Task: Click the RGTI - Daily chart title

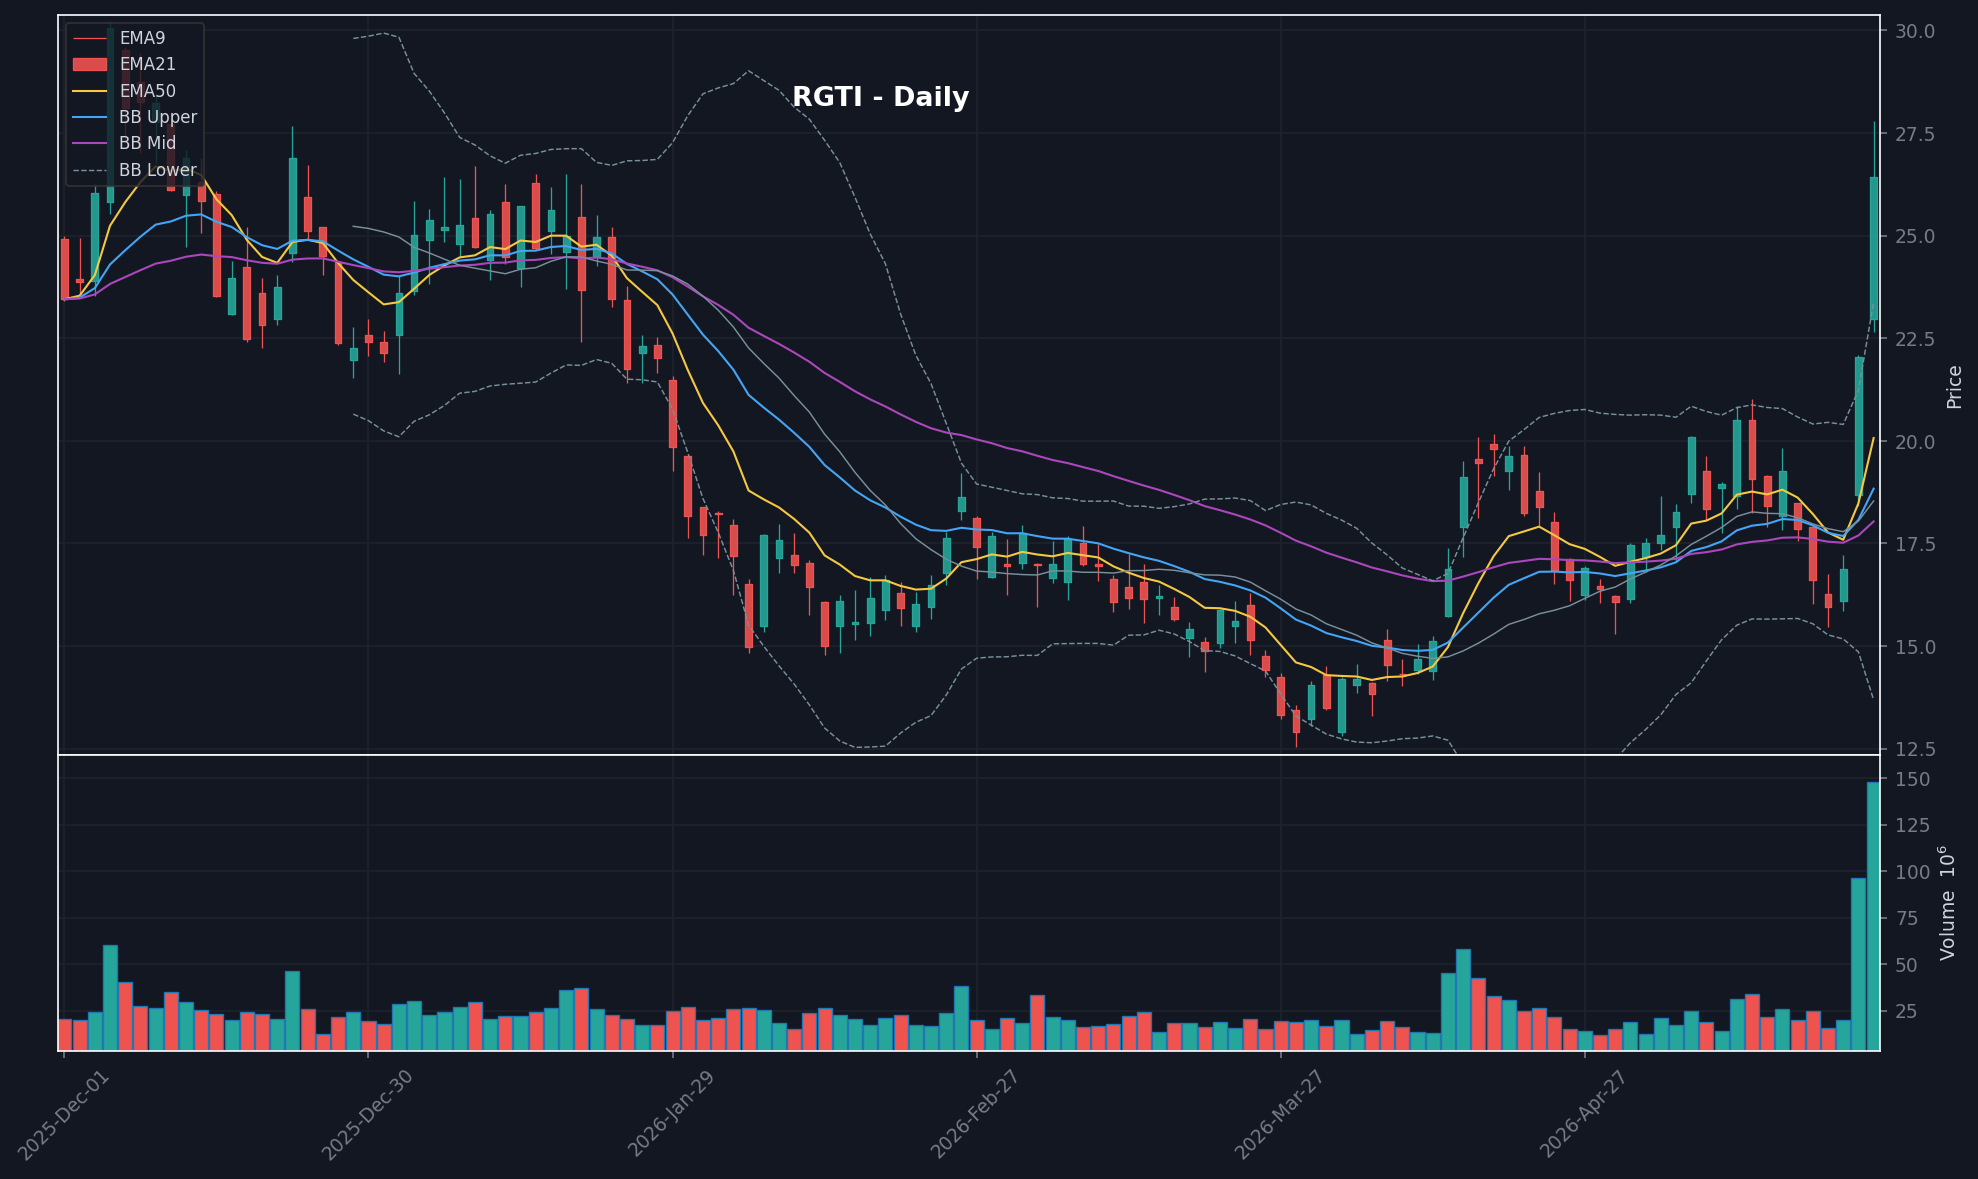Action: [880, 97]
